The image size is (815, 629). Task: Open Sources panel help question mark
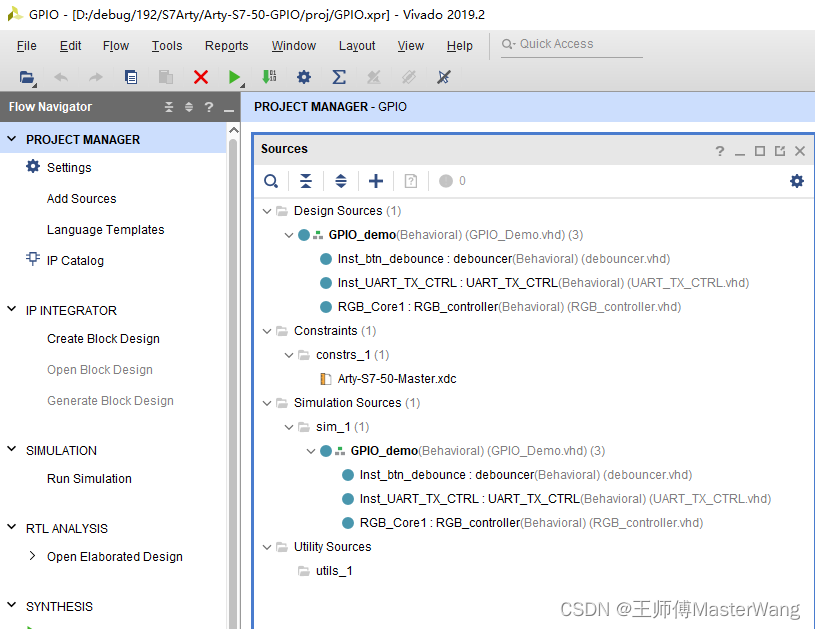coord(719,151)
